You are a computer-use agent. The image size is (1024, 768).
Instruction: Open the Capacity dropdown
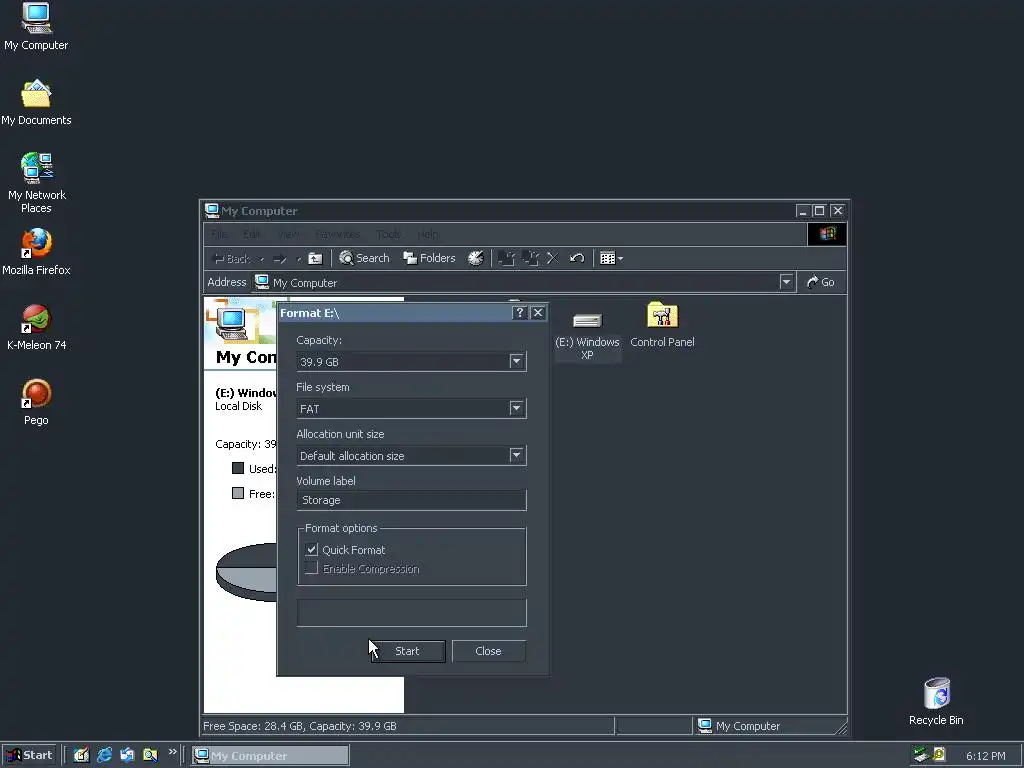(x=516, y=361)
